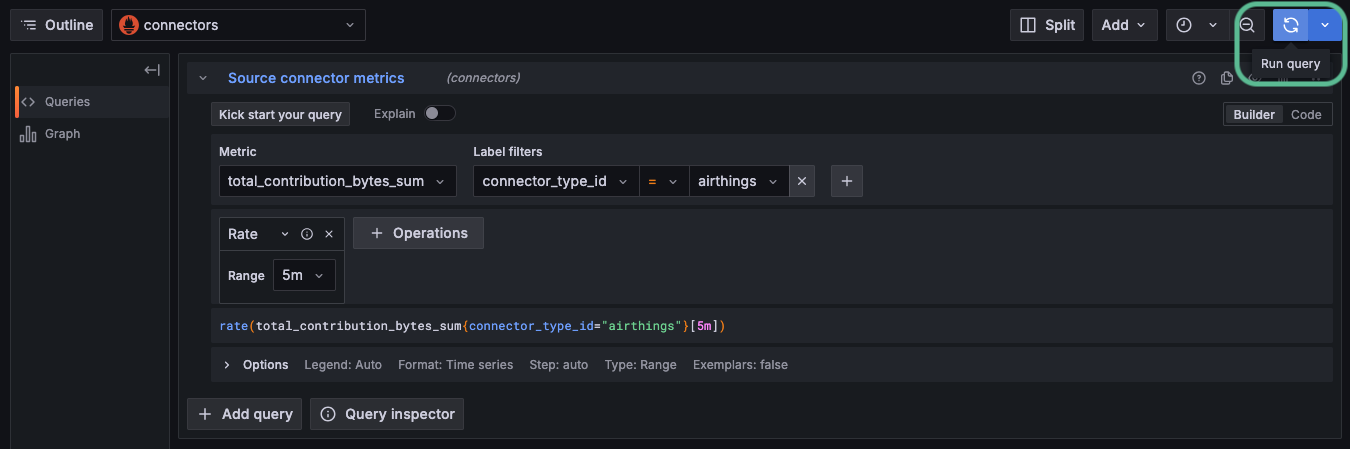Screen dimensions: 1350x449
Task: Click Kick start your query button
Action: (x=280, y=115)
